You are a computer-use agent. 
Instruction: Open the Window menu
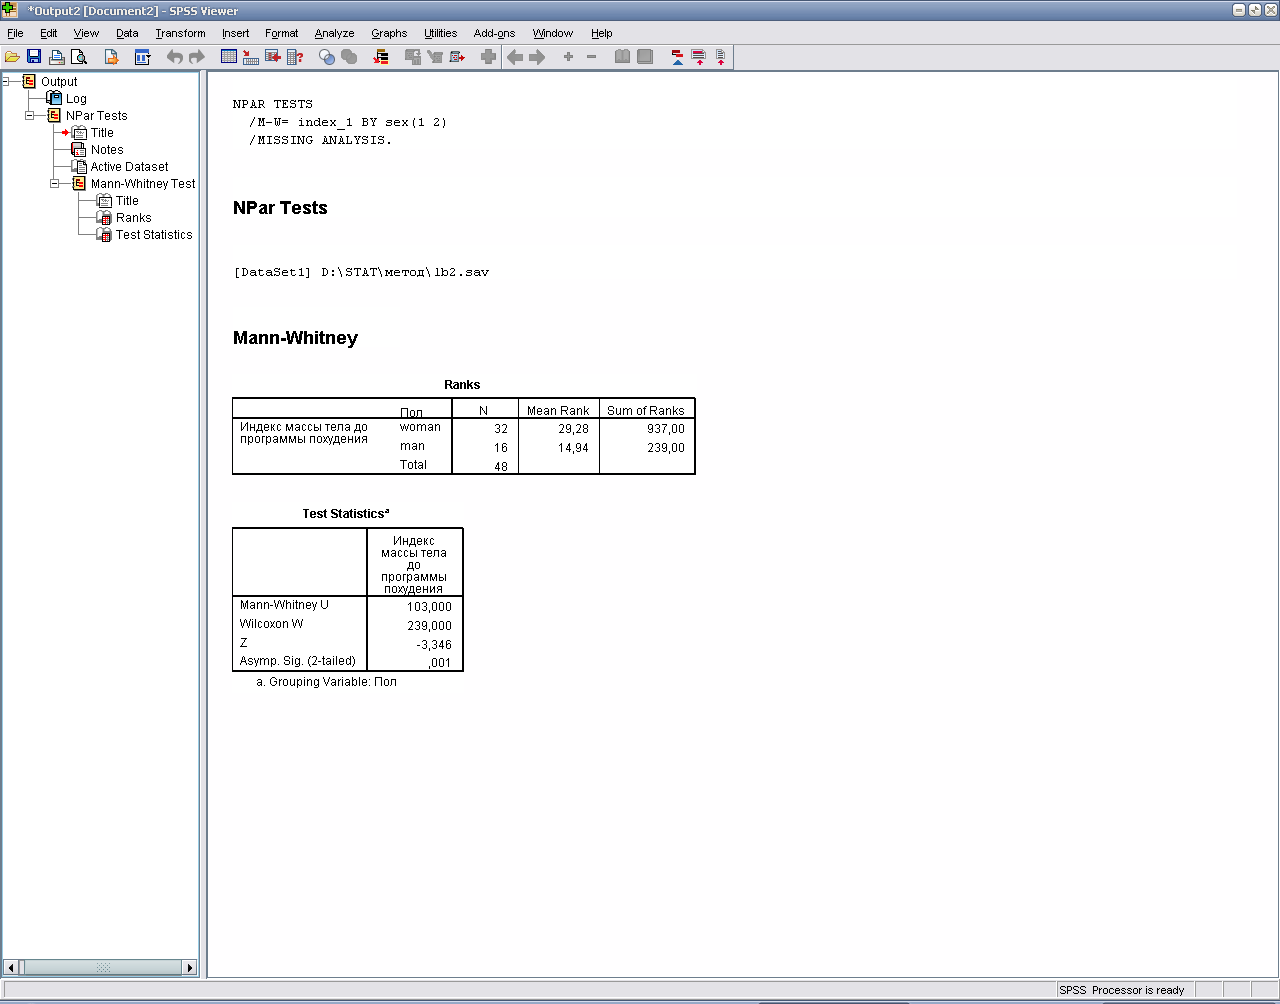[x=553, y=33]
